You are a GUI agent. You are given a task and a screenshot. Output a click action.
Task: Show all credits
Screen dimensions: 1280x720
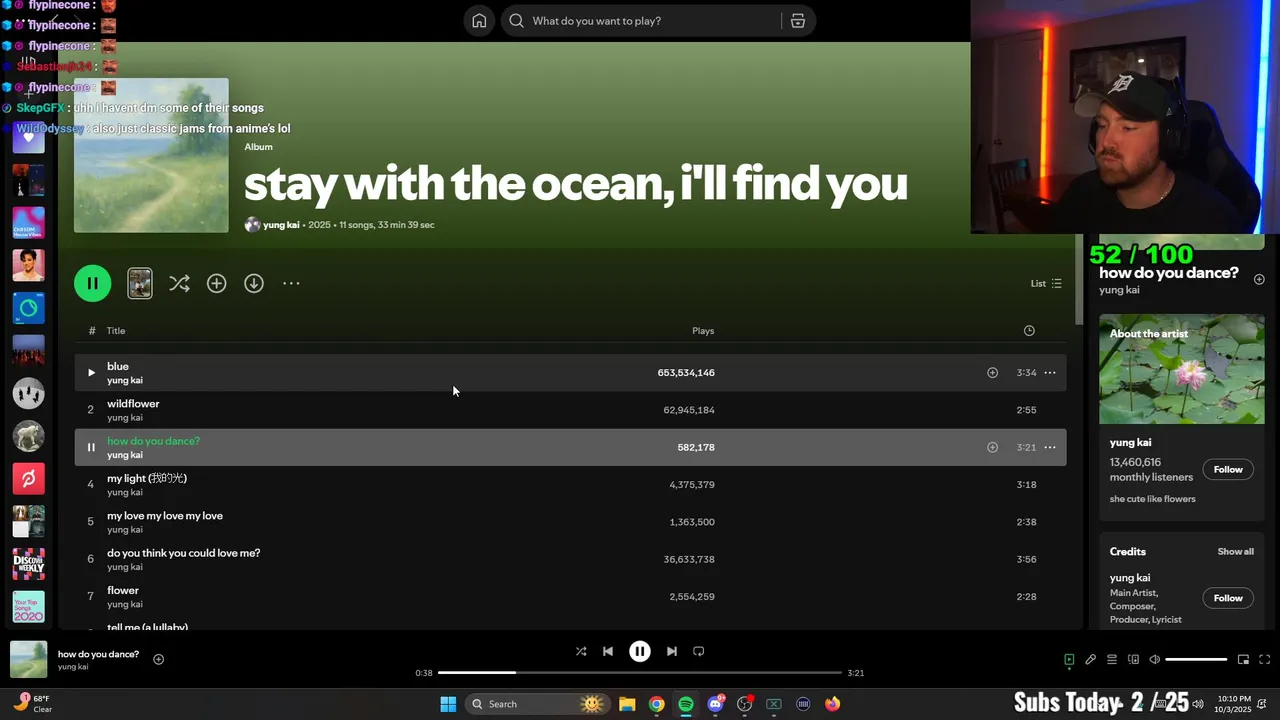click(x=1235, y=552)
